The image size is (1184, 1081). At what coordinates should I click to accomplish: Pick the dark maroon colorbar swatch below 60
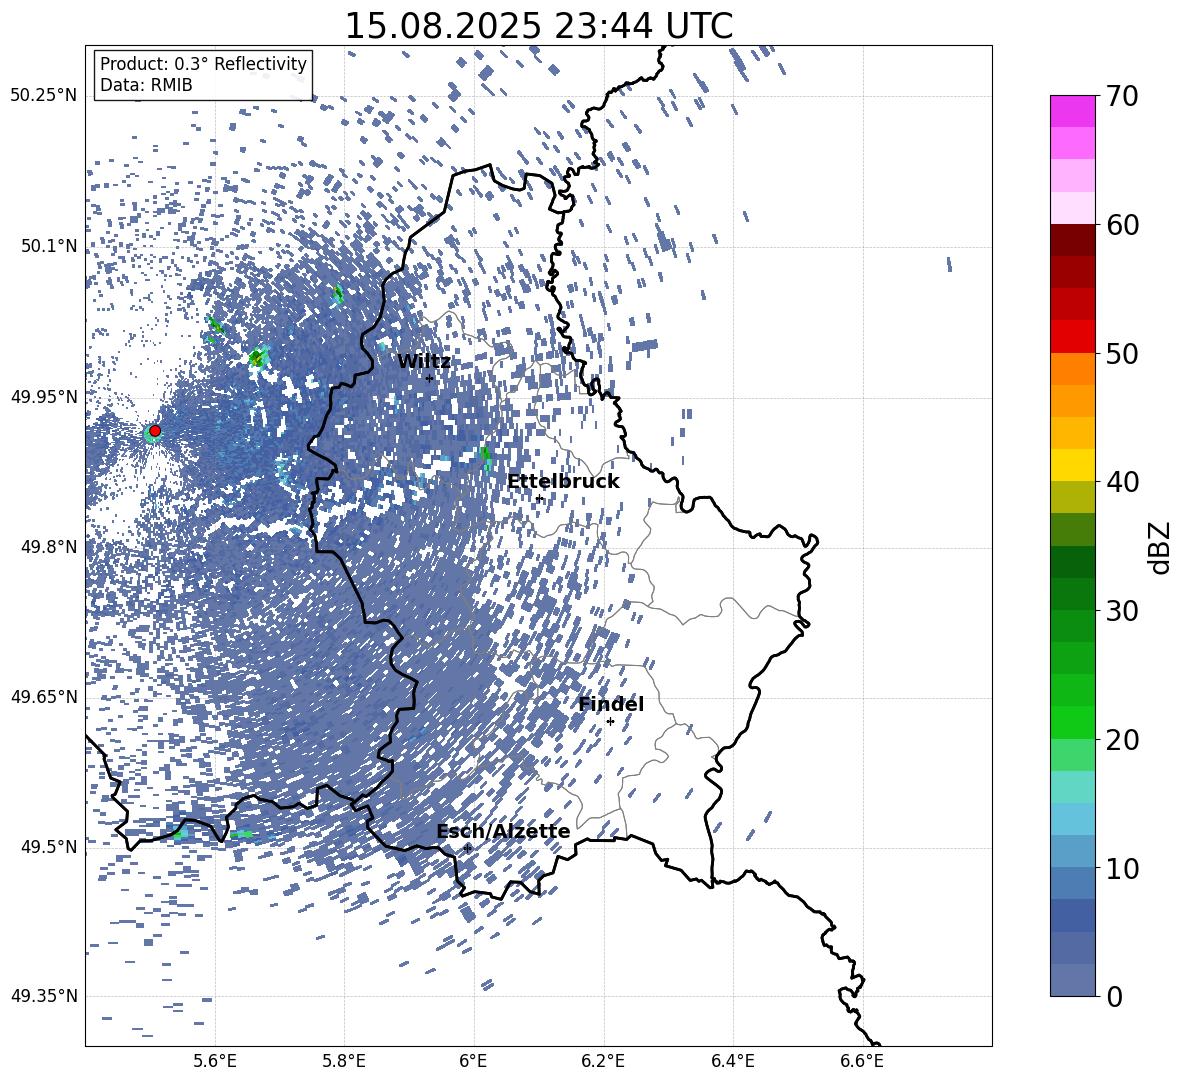(x=1072, y=240)
